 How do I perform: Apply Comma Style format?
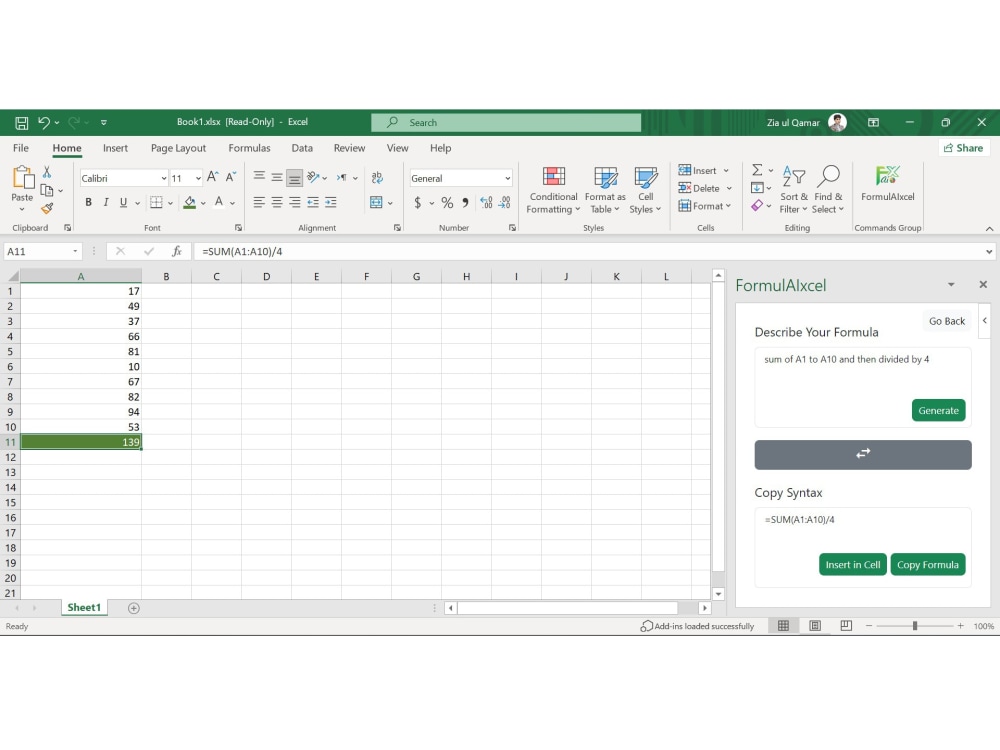click(465, 203)
